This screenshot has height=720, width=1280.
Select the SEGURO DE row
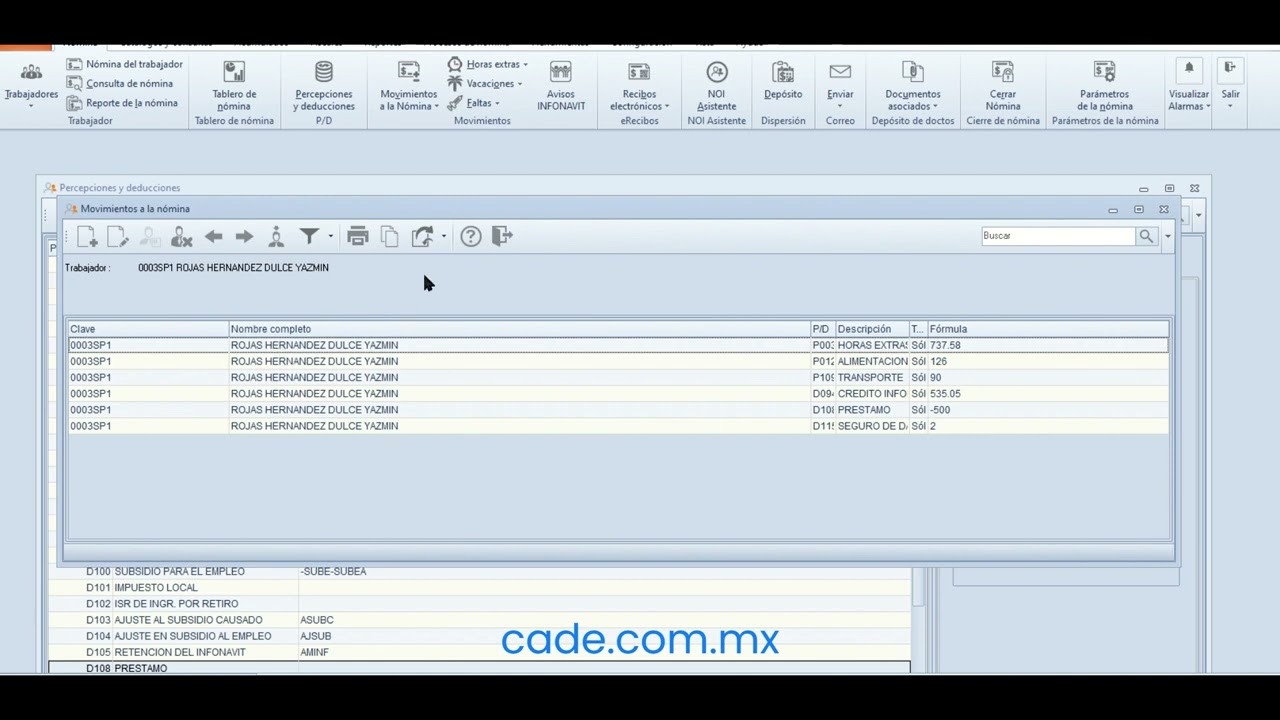point(618,426)
